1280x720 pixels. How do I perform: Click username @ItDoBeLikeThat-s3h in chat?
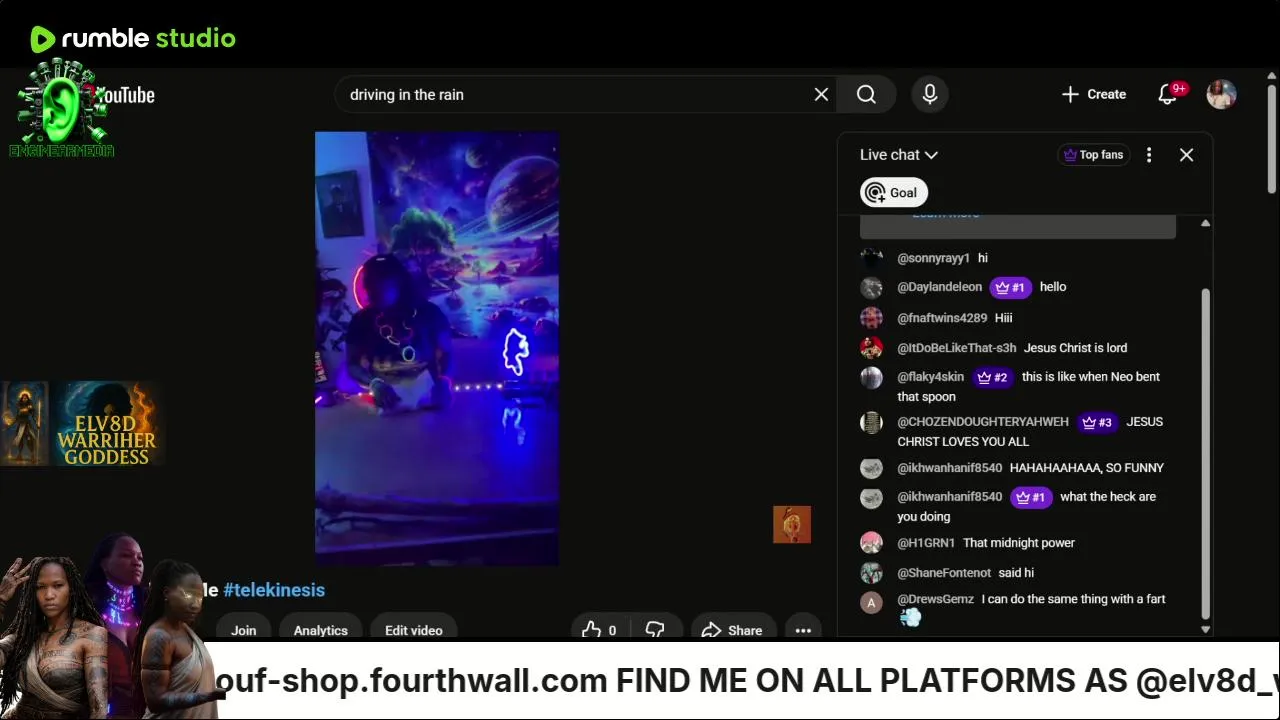coord(957,348)
